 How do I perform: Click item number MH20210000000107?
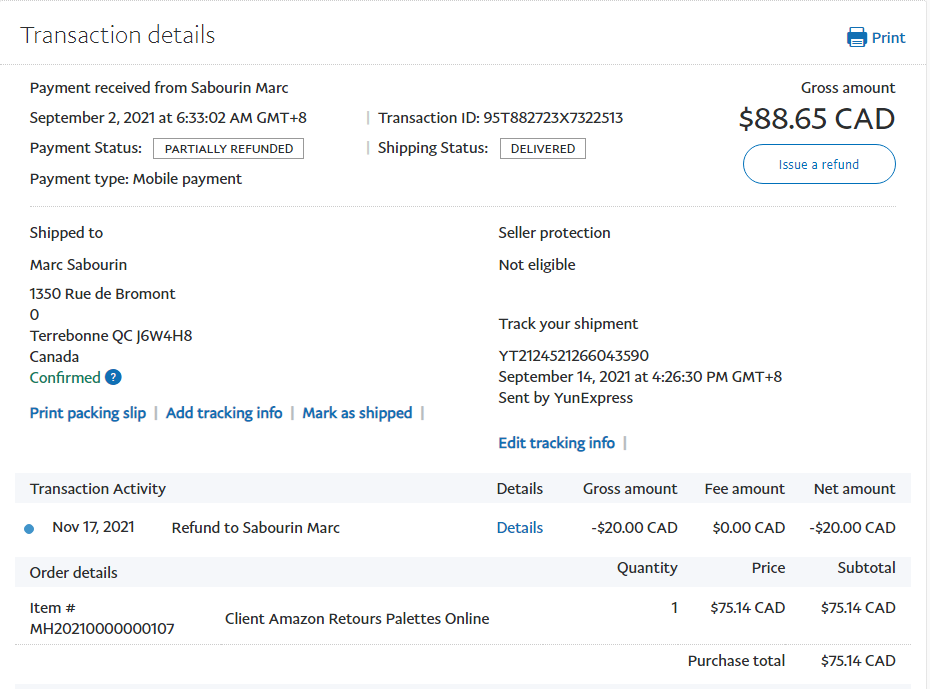click(x=102, y=629)
